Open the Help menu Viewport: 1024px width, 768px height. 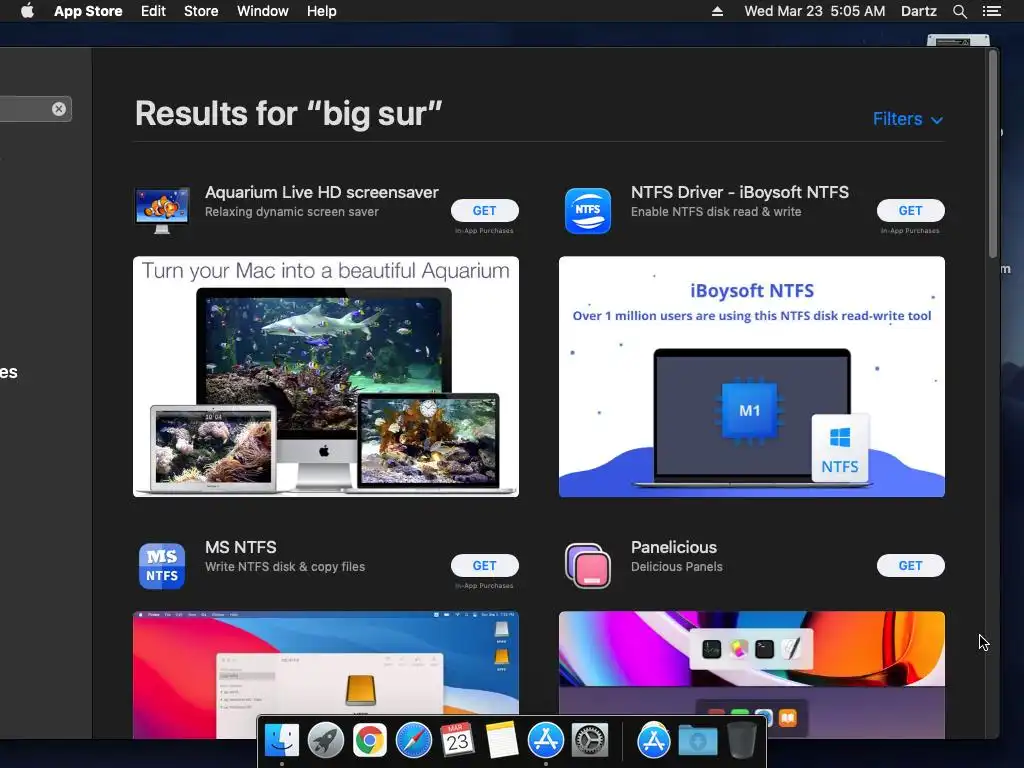321,11
